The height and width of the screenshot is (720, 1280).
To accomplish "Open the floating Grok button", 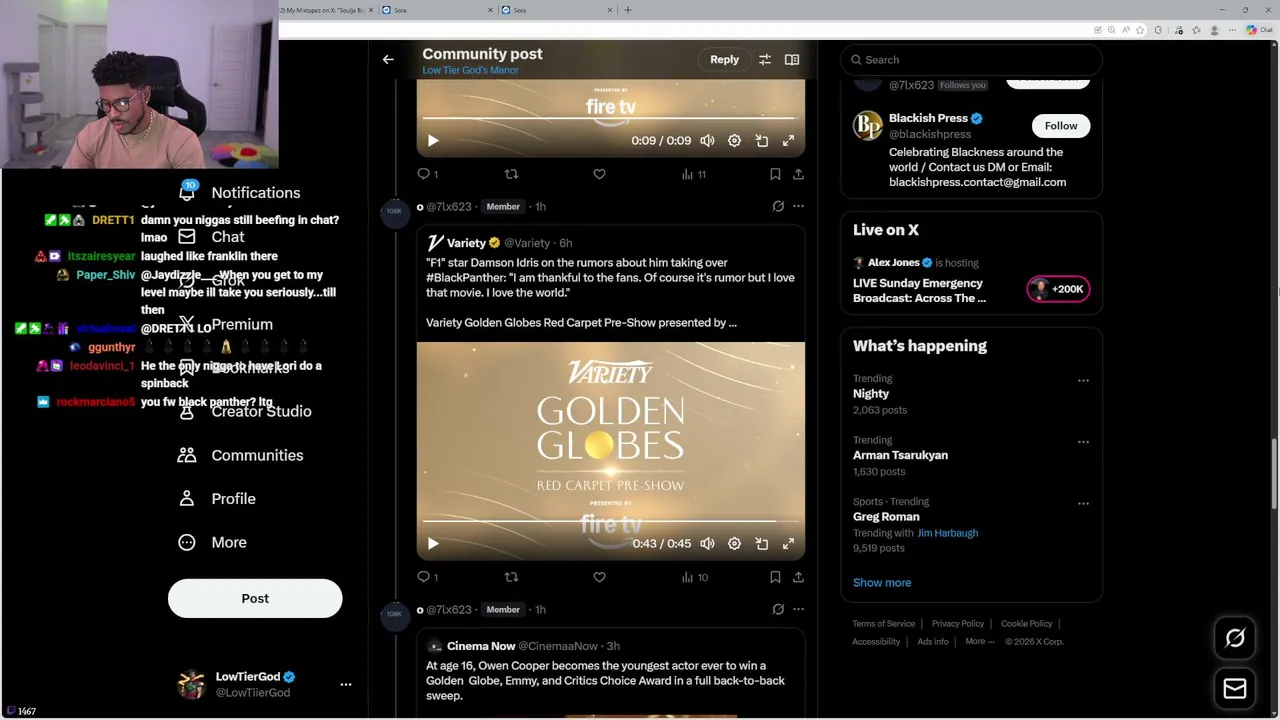I will [1235, 638].
